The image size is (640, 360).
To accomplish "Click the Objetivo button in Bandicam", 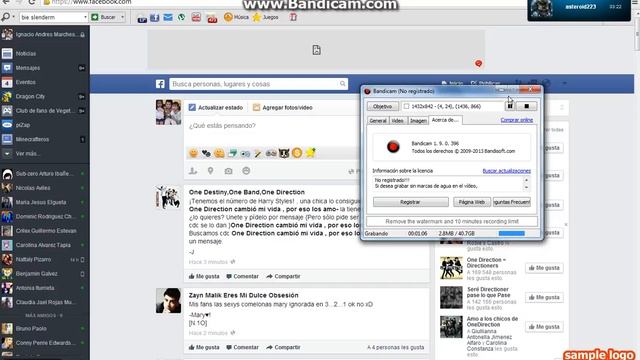I will (383, 106).
